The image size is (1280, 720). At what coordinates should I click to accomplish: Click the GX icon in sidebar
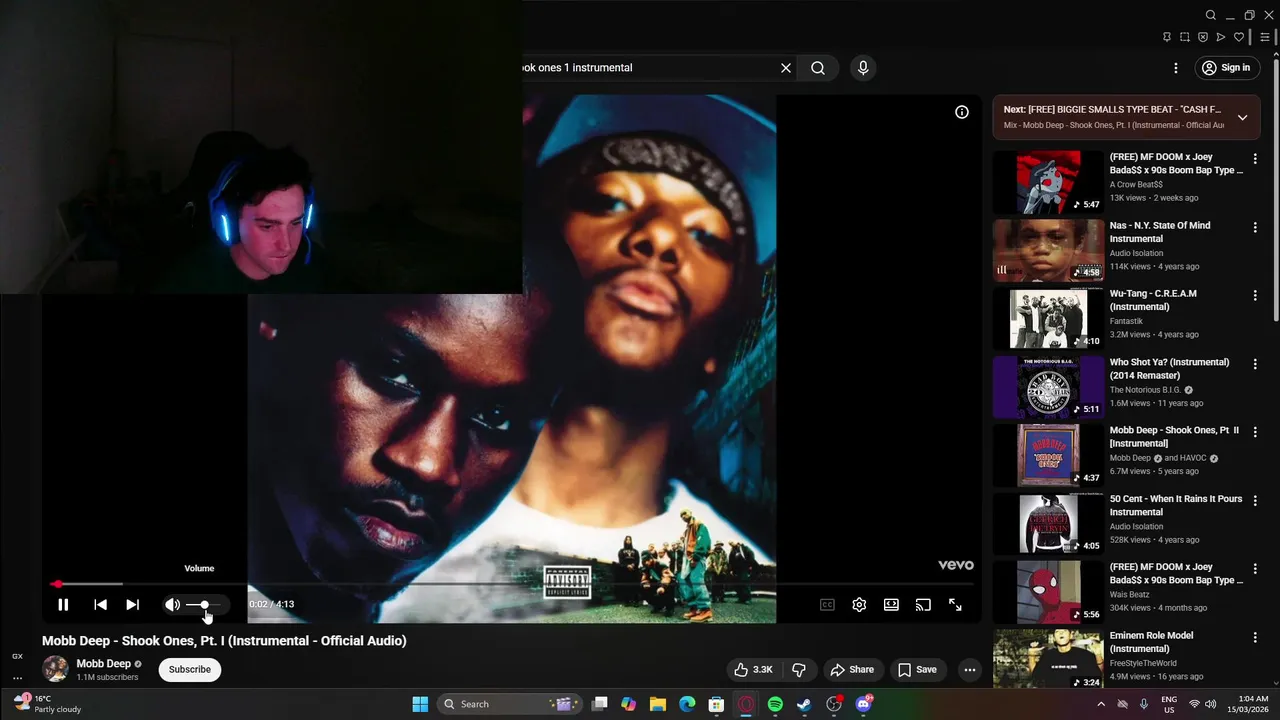[17, 656]
